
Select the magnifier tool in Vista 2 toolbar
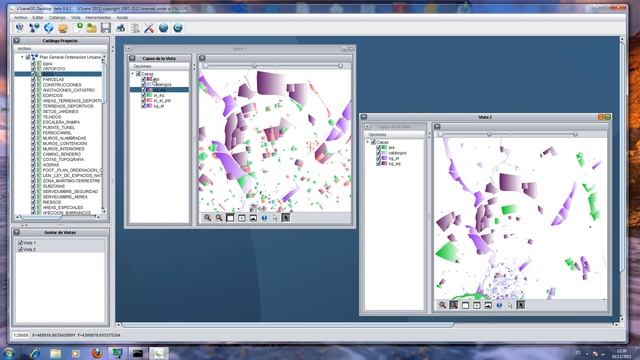[442, 305]
